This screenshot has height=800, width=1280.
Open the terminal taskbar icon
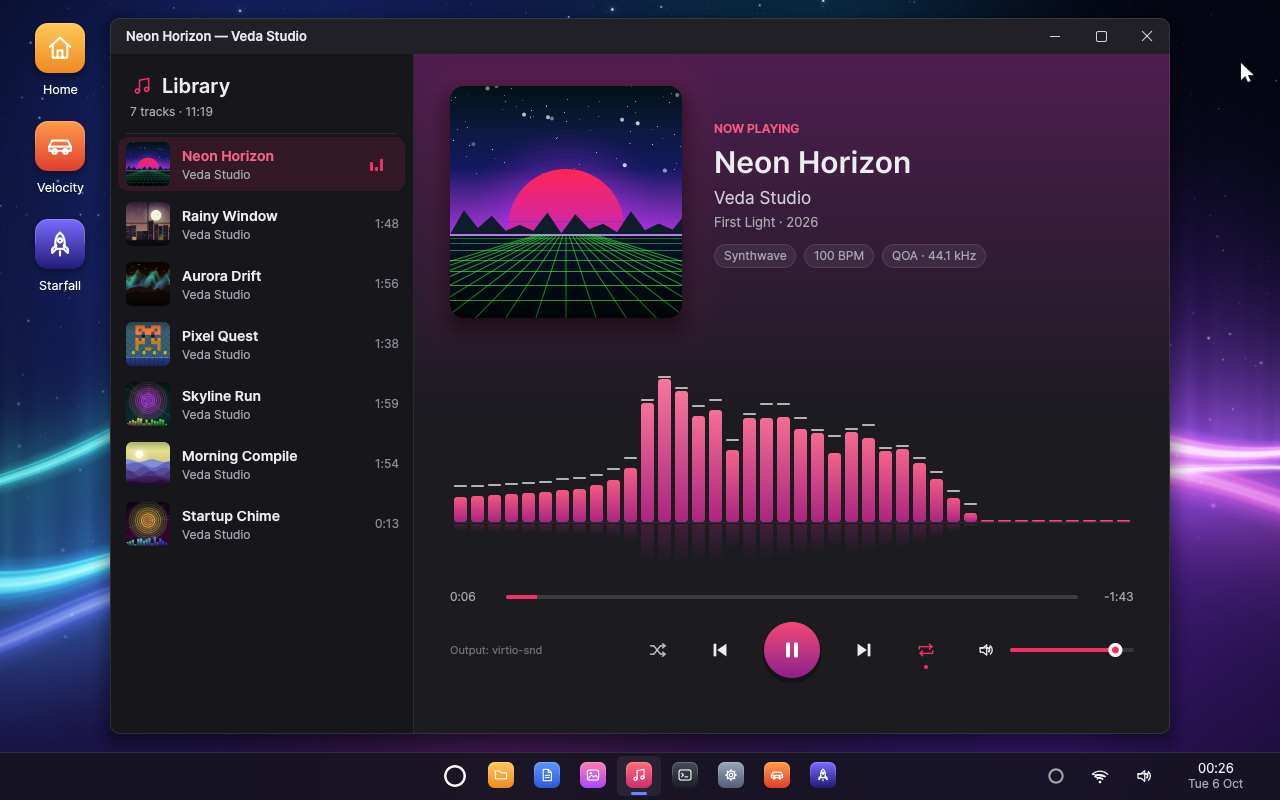coord(685,775)
